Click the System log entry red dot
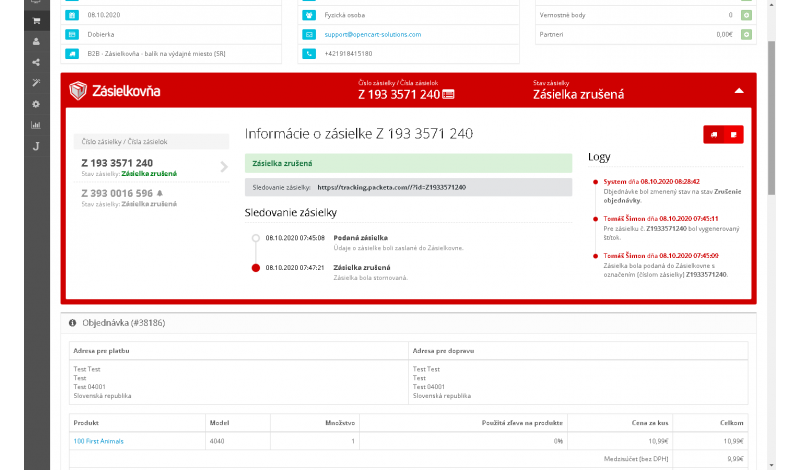Viewport: 800px width, 470px height. pos(595,182)
